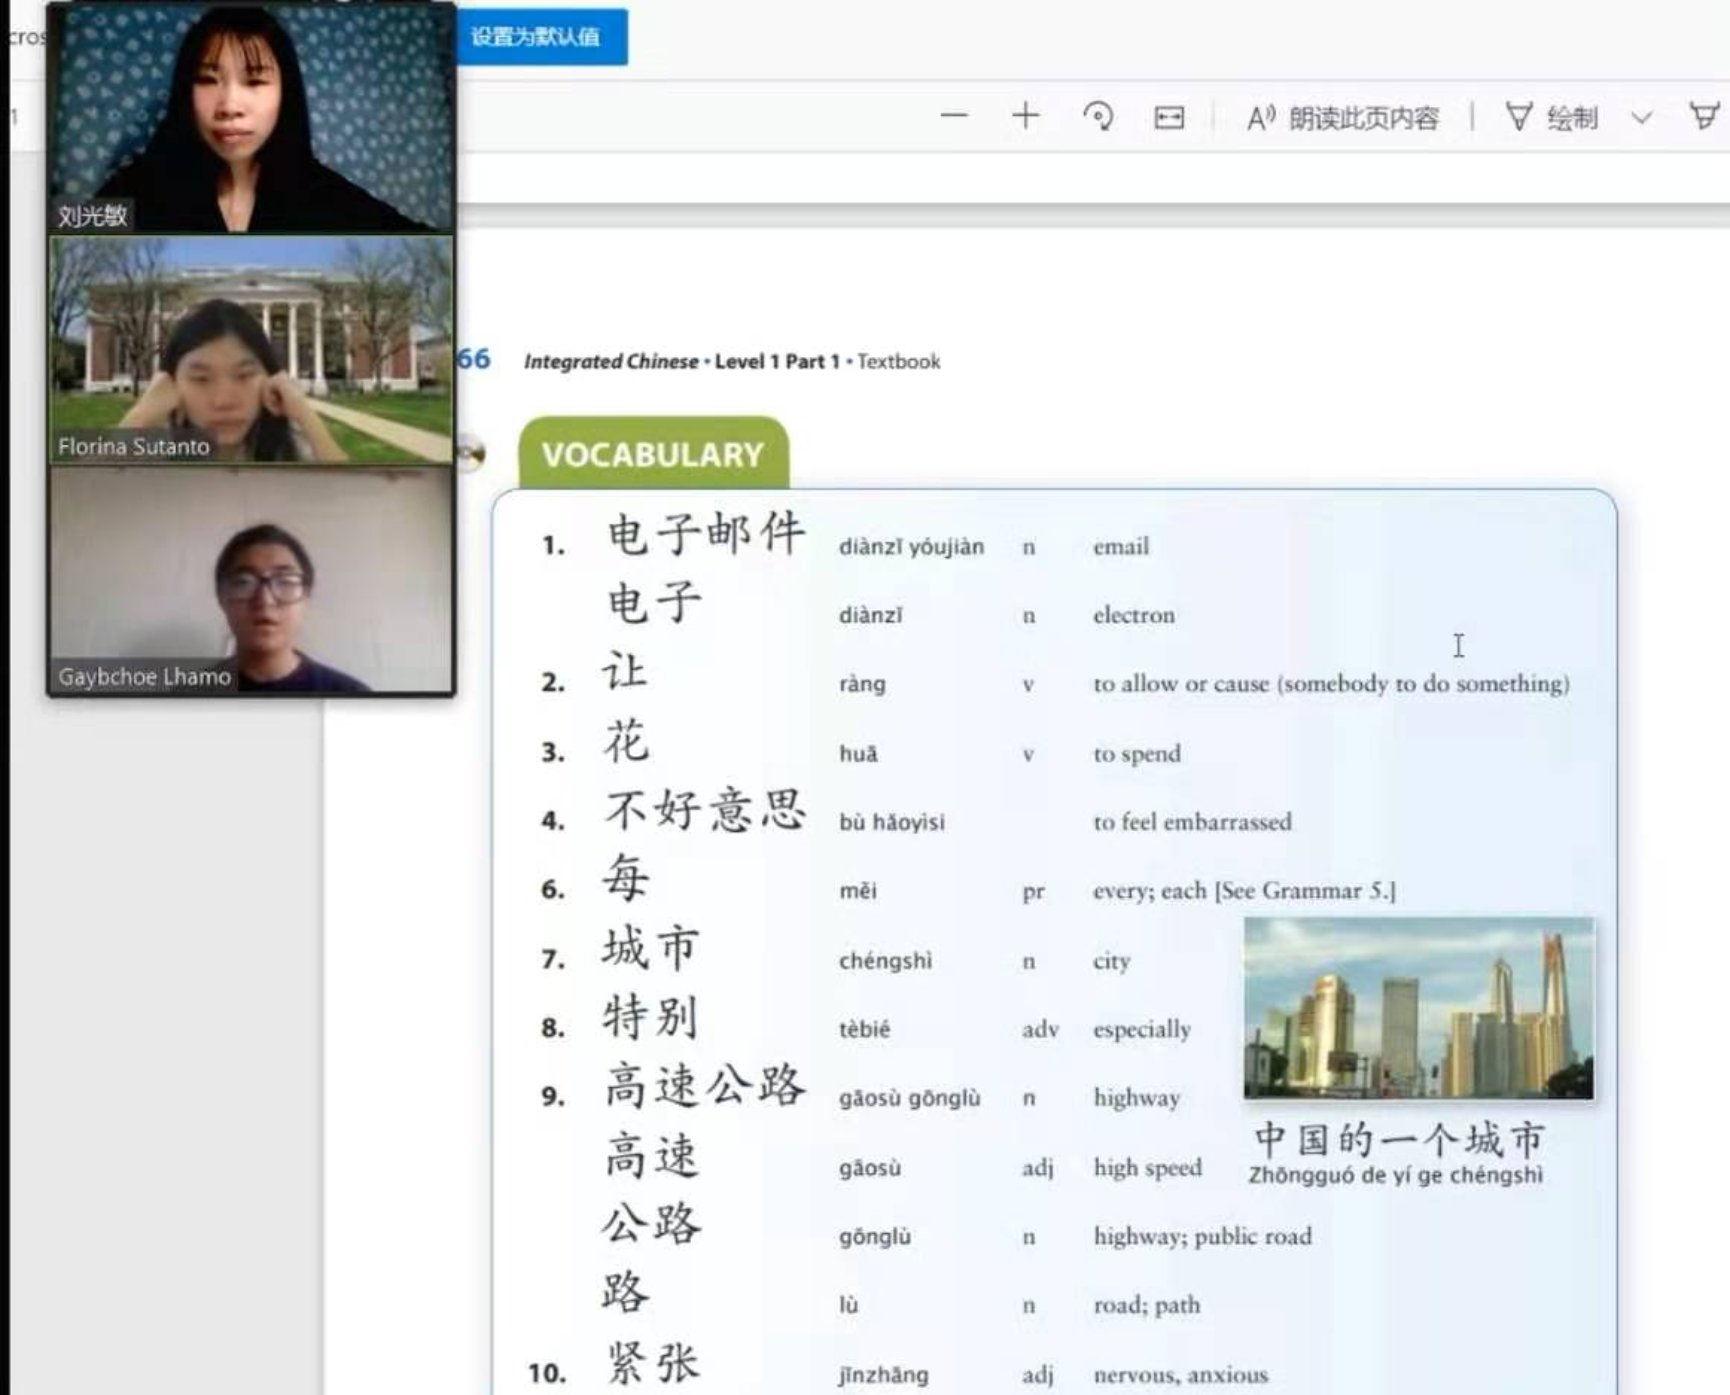Click the blue 设置为默认值 button
The width and height of the screenshot is (1730, 1395).
click(536, 37)
